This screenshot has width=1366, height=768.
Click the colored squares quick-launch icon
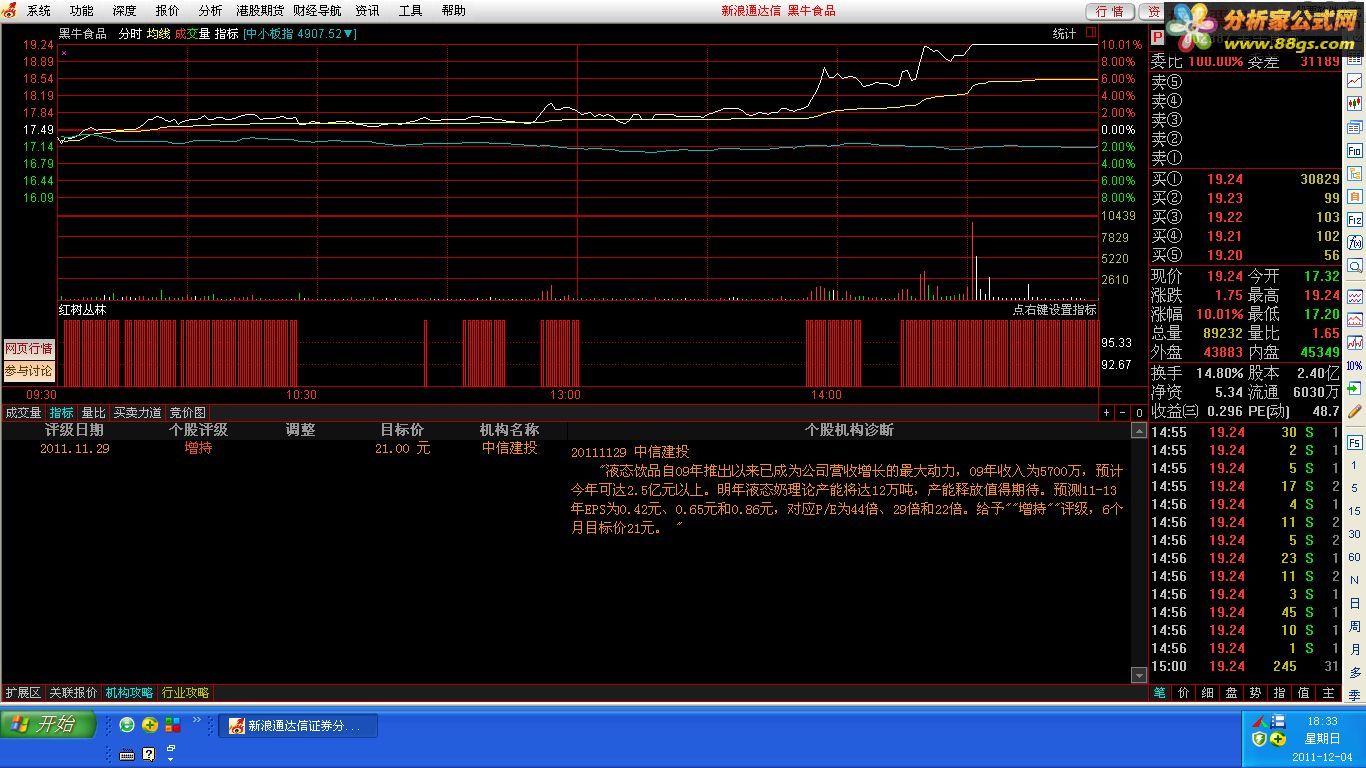[173, 725]
